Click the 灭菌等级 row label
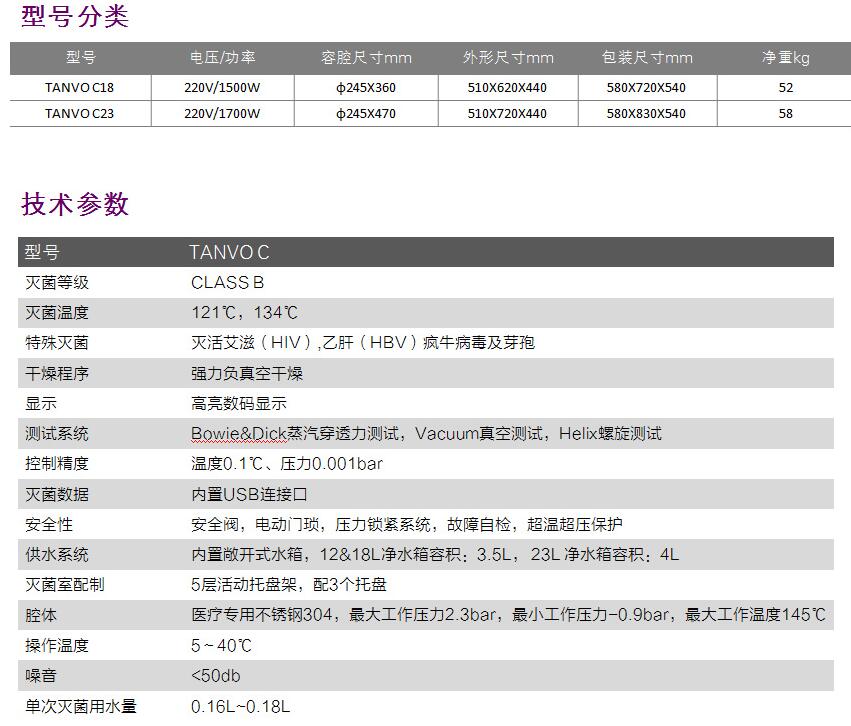 coord(57,283)
